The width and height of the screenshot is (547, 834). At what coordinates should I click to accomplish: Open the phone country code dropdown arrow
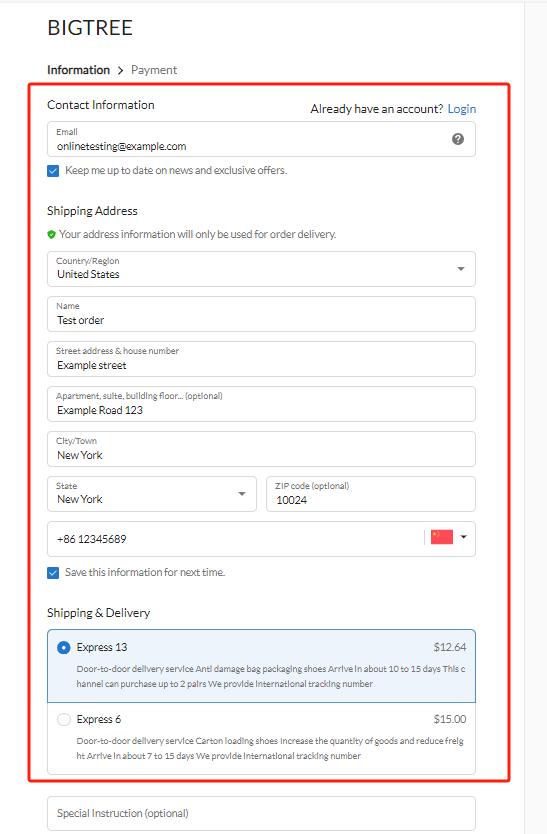click(463, 537)
